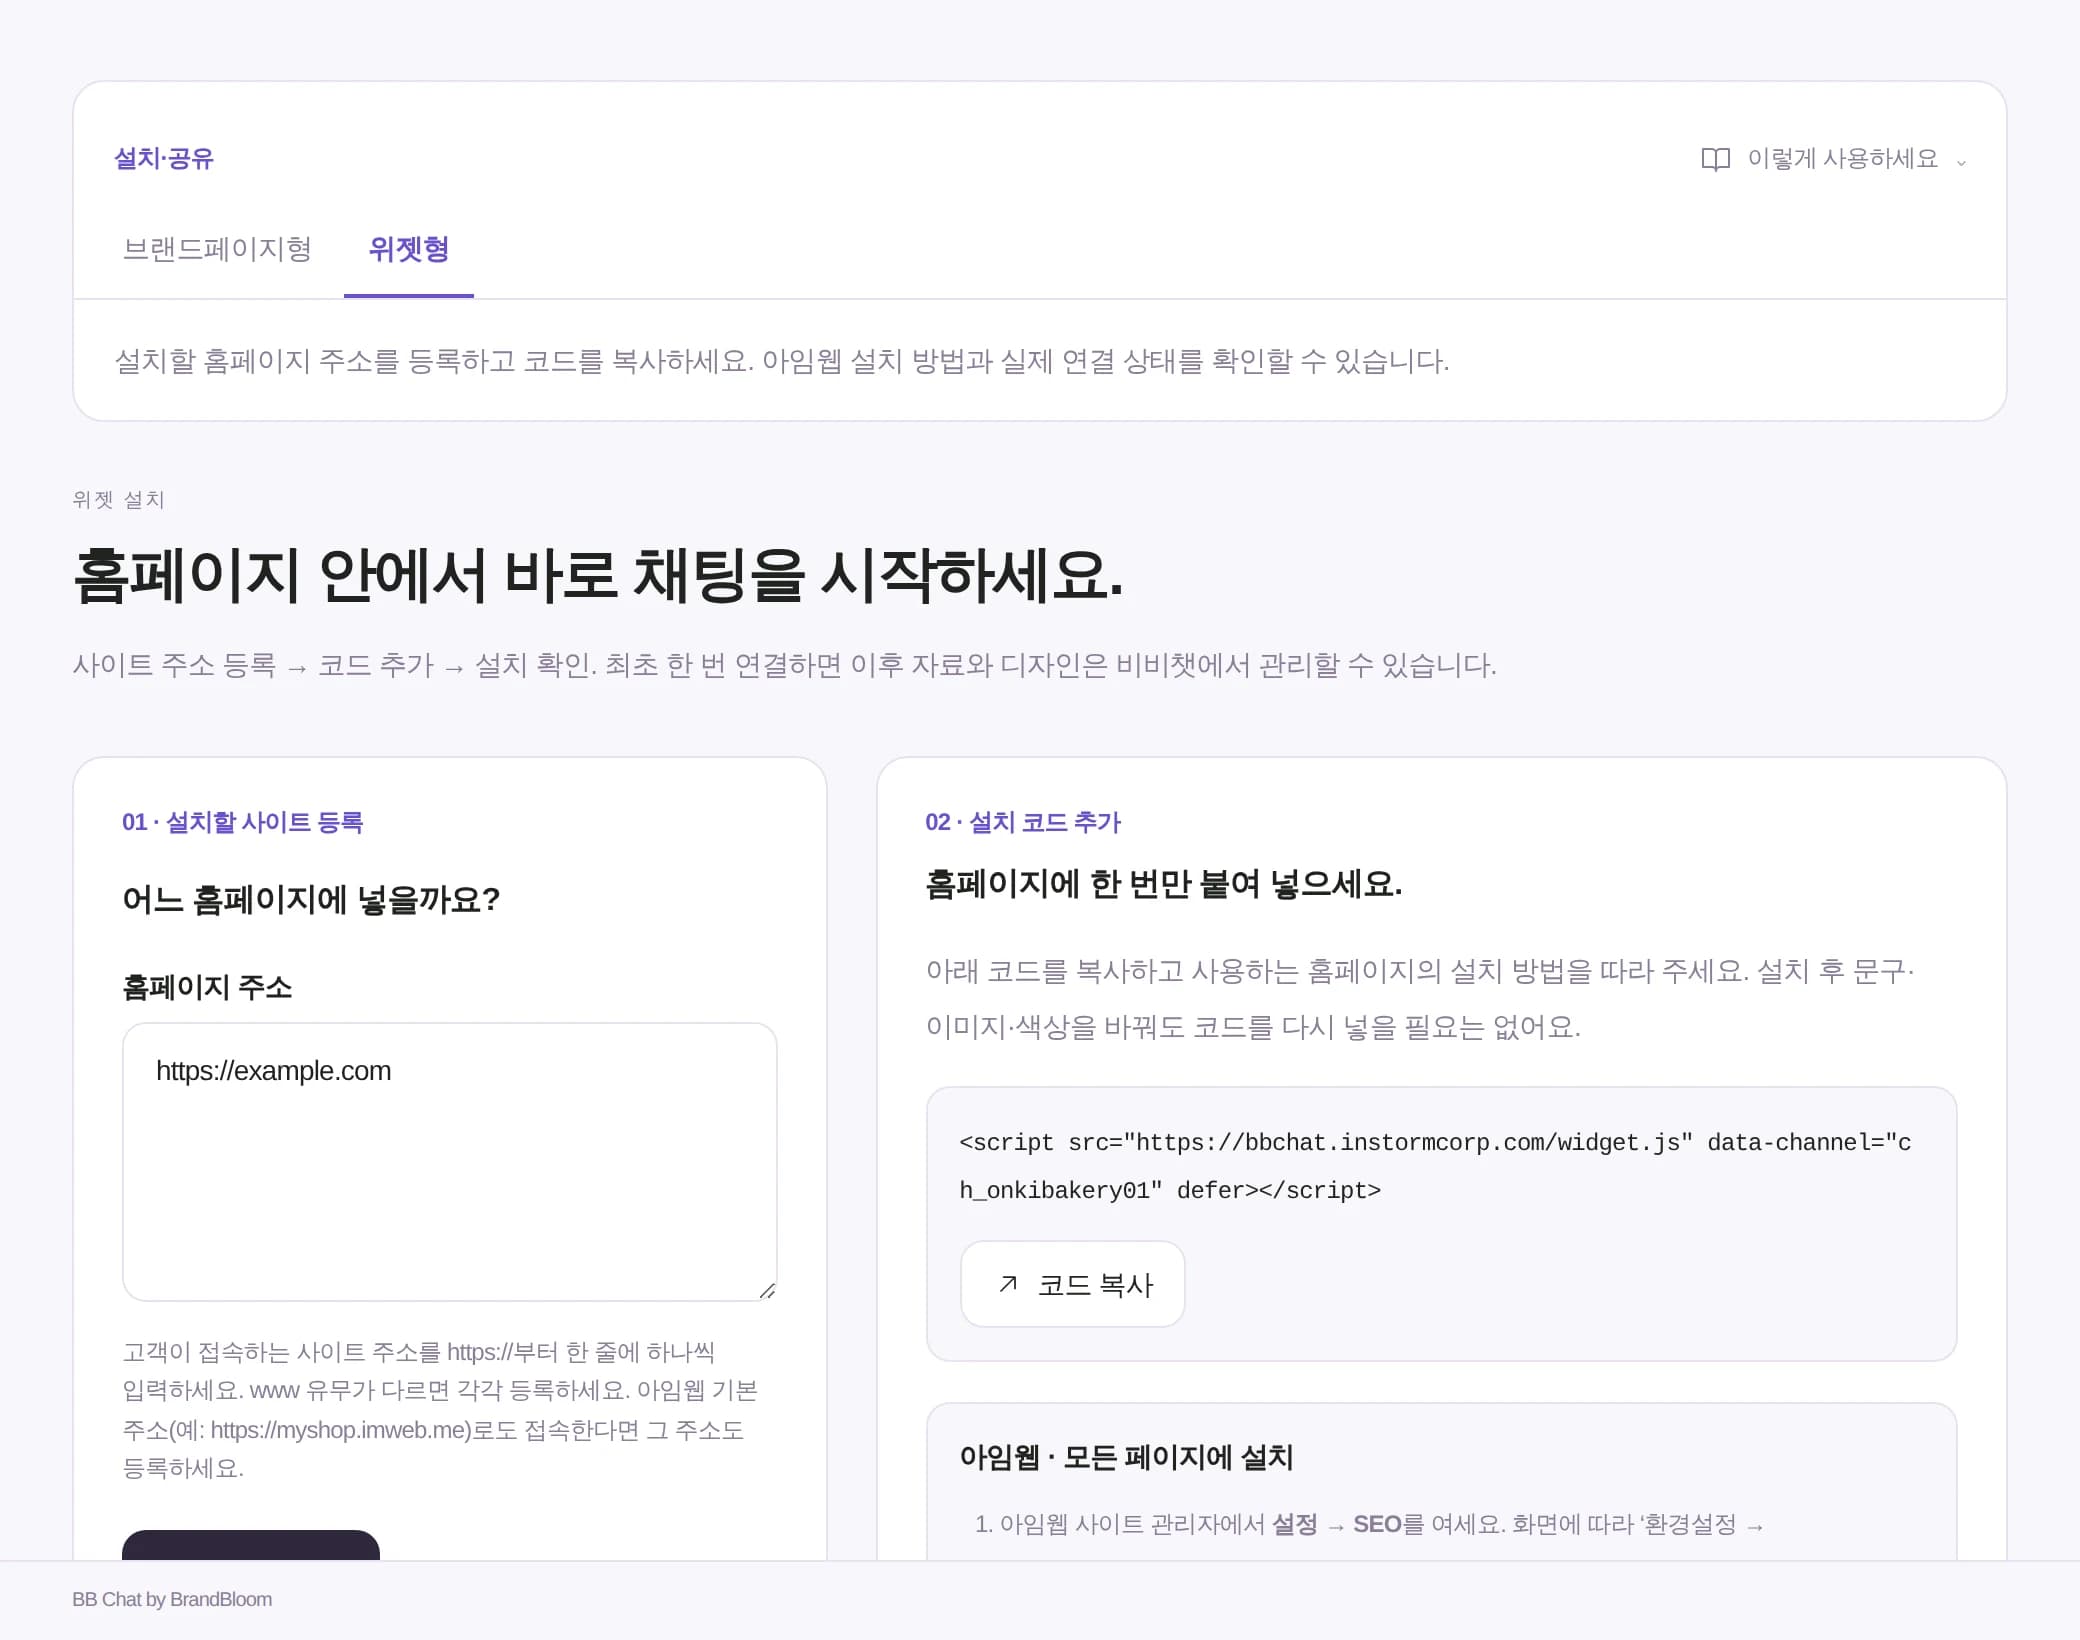Click the 코드 복사 button
Image resolution: width=2080 pixels, height=1640 pixels.
tap(1073, 1284)
